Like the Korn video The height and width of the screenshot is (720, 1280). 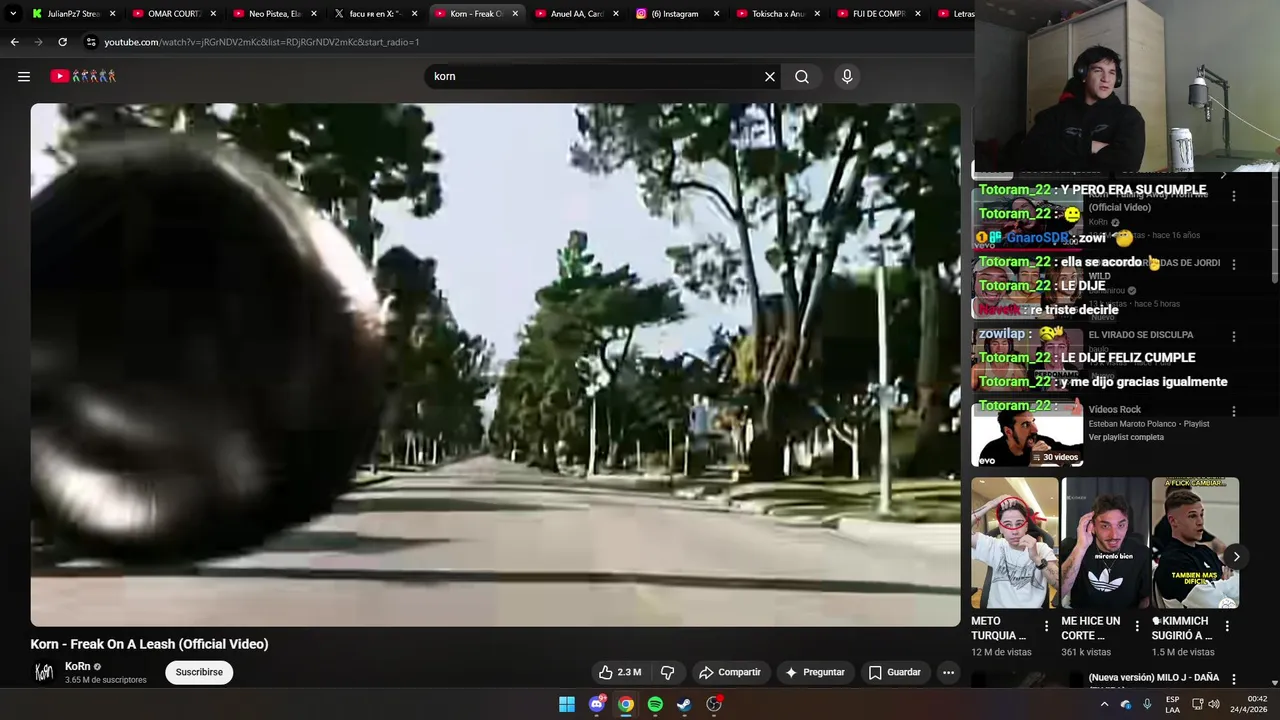click(x=620, y=672)
